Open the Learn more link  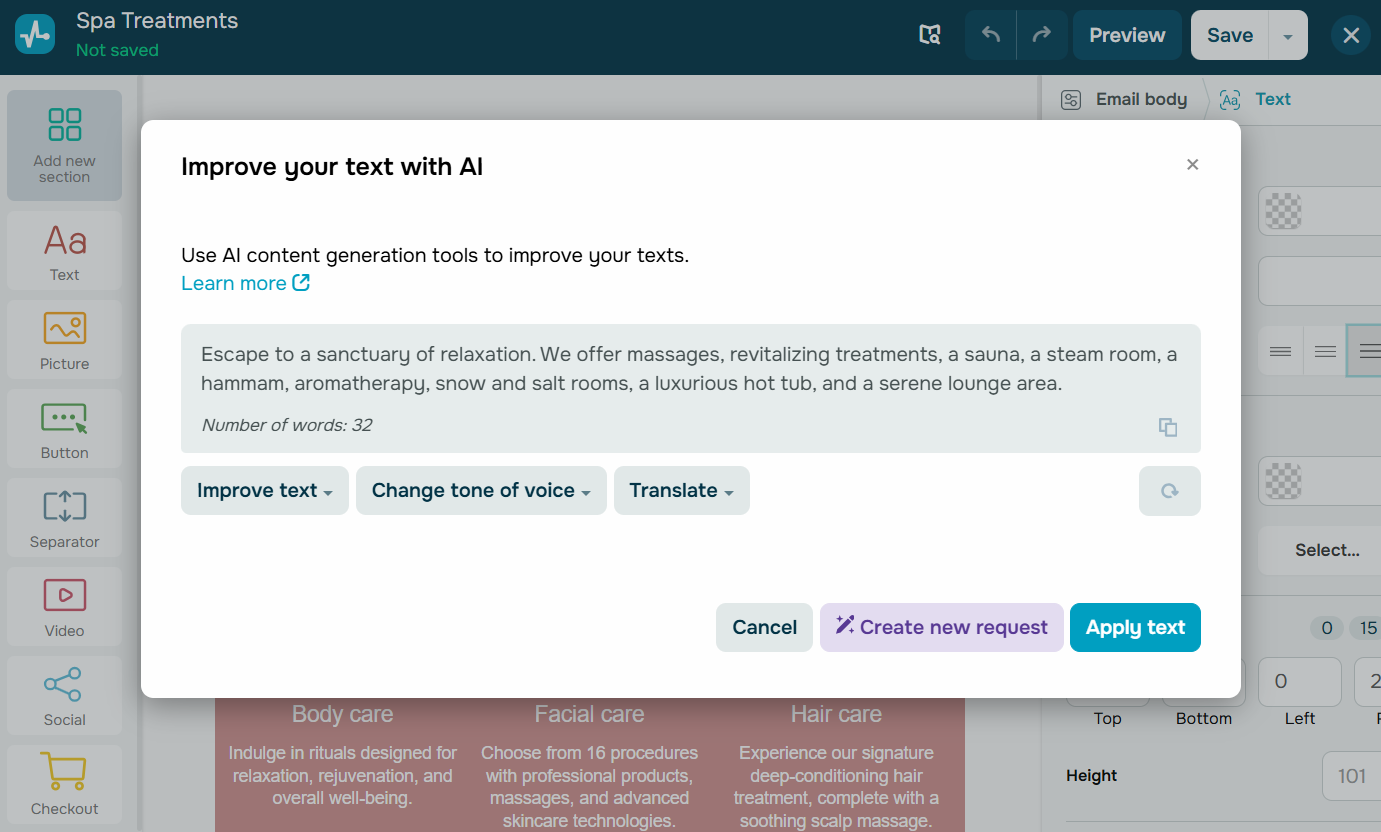[x=245, y=284]
